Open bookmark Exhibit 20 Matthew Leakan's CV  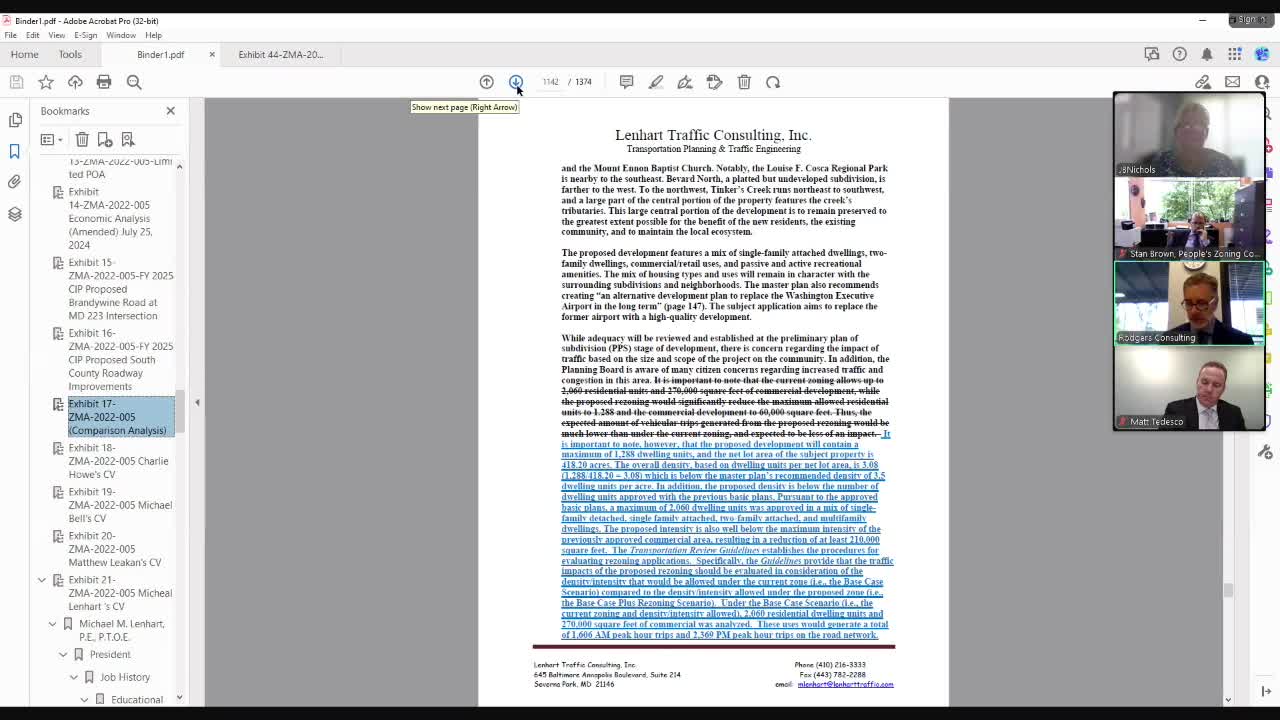pyautogui.click(x=114, y=549)
